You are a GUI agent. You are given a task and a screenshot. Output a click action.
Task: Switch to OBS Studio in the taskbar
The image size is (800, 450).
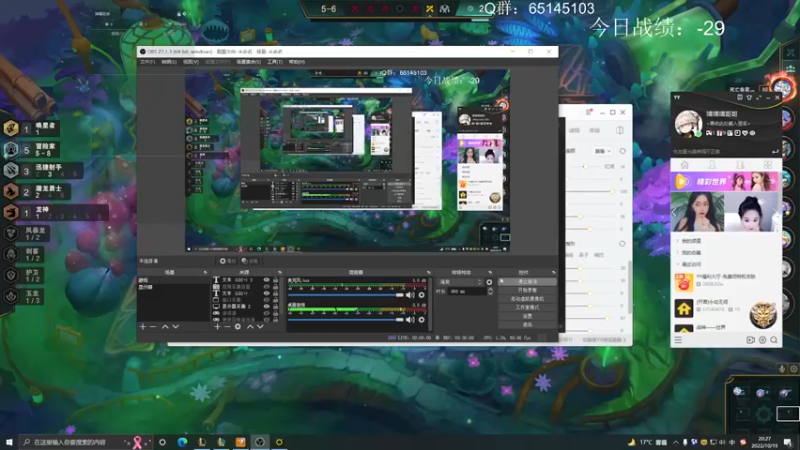(x=260, y=442)
